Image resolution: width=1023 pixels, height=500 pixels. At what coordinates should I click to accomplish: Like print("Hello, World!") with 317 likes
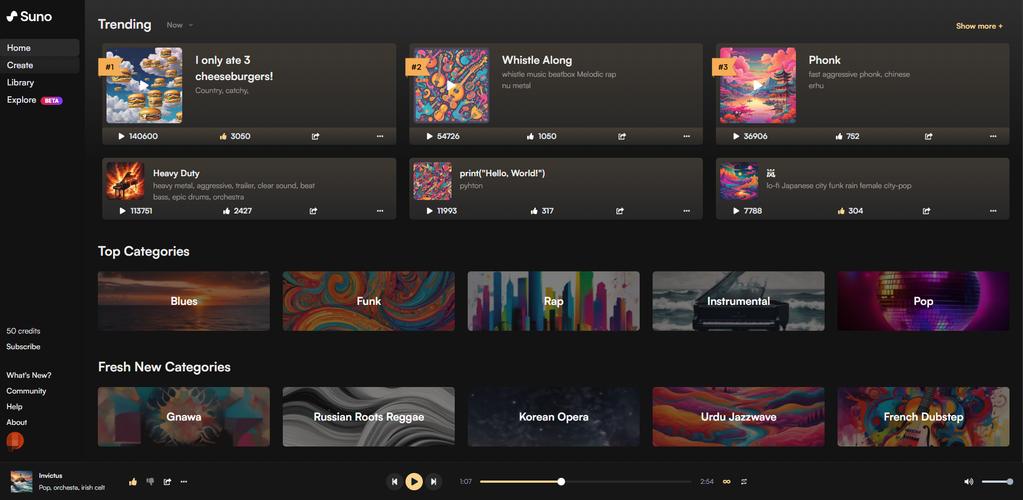pos(534,211)
